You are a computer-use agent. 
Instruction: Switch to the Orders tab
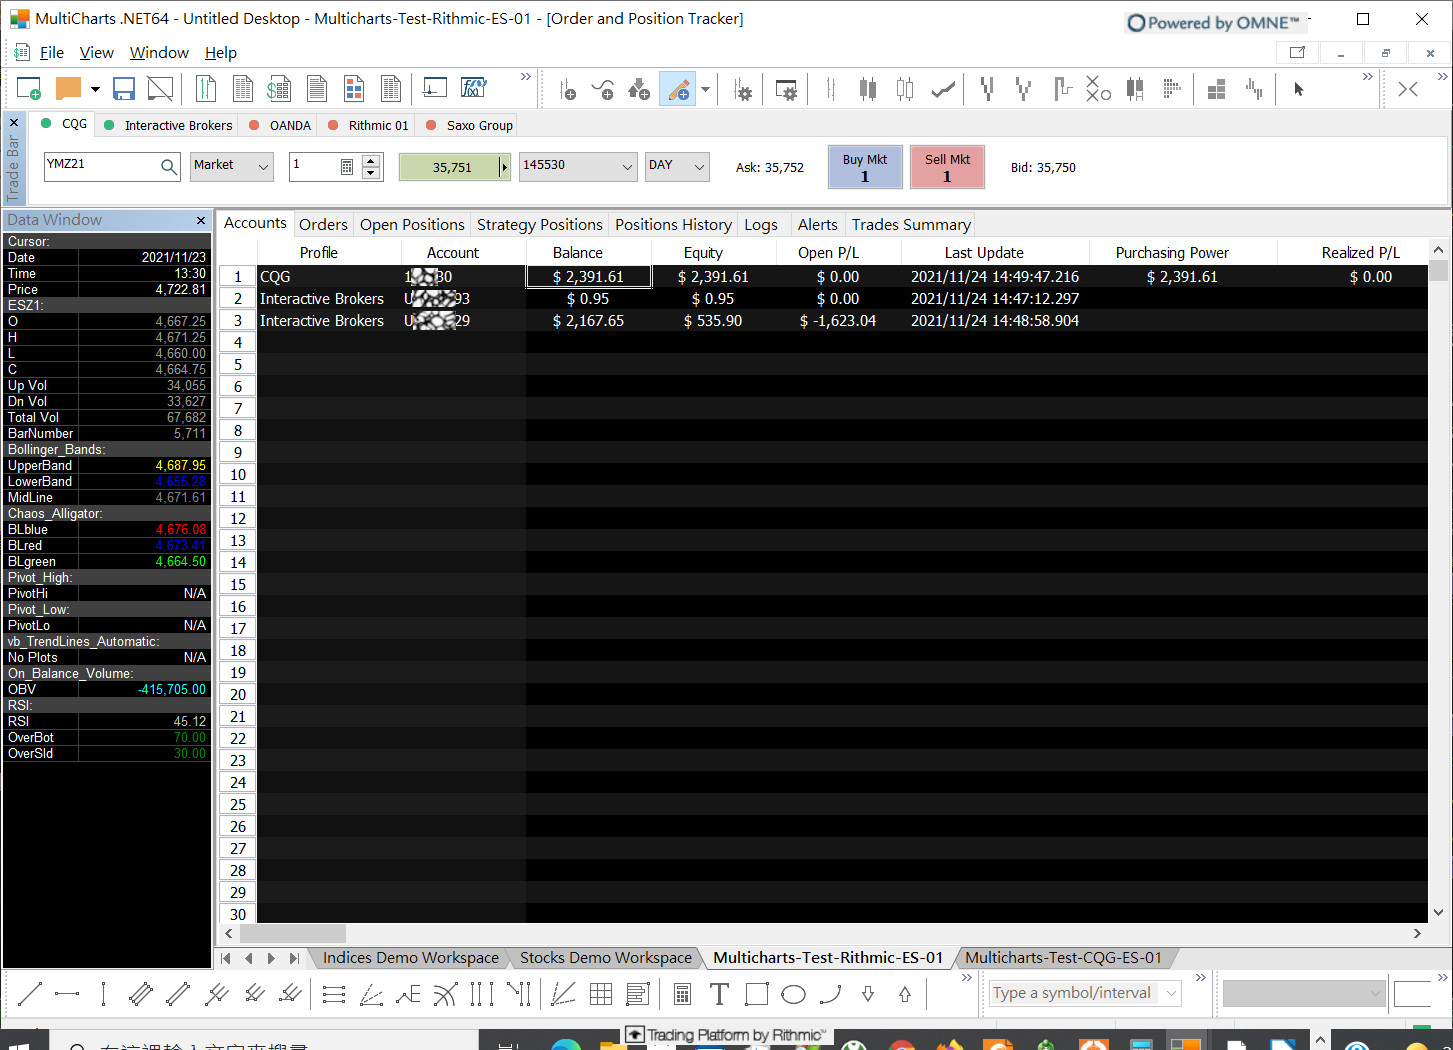coord(323,225)
